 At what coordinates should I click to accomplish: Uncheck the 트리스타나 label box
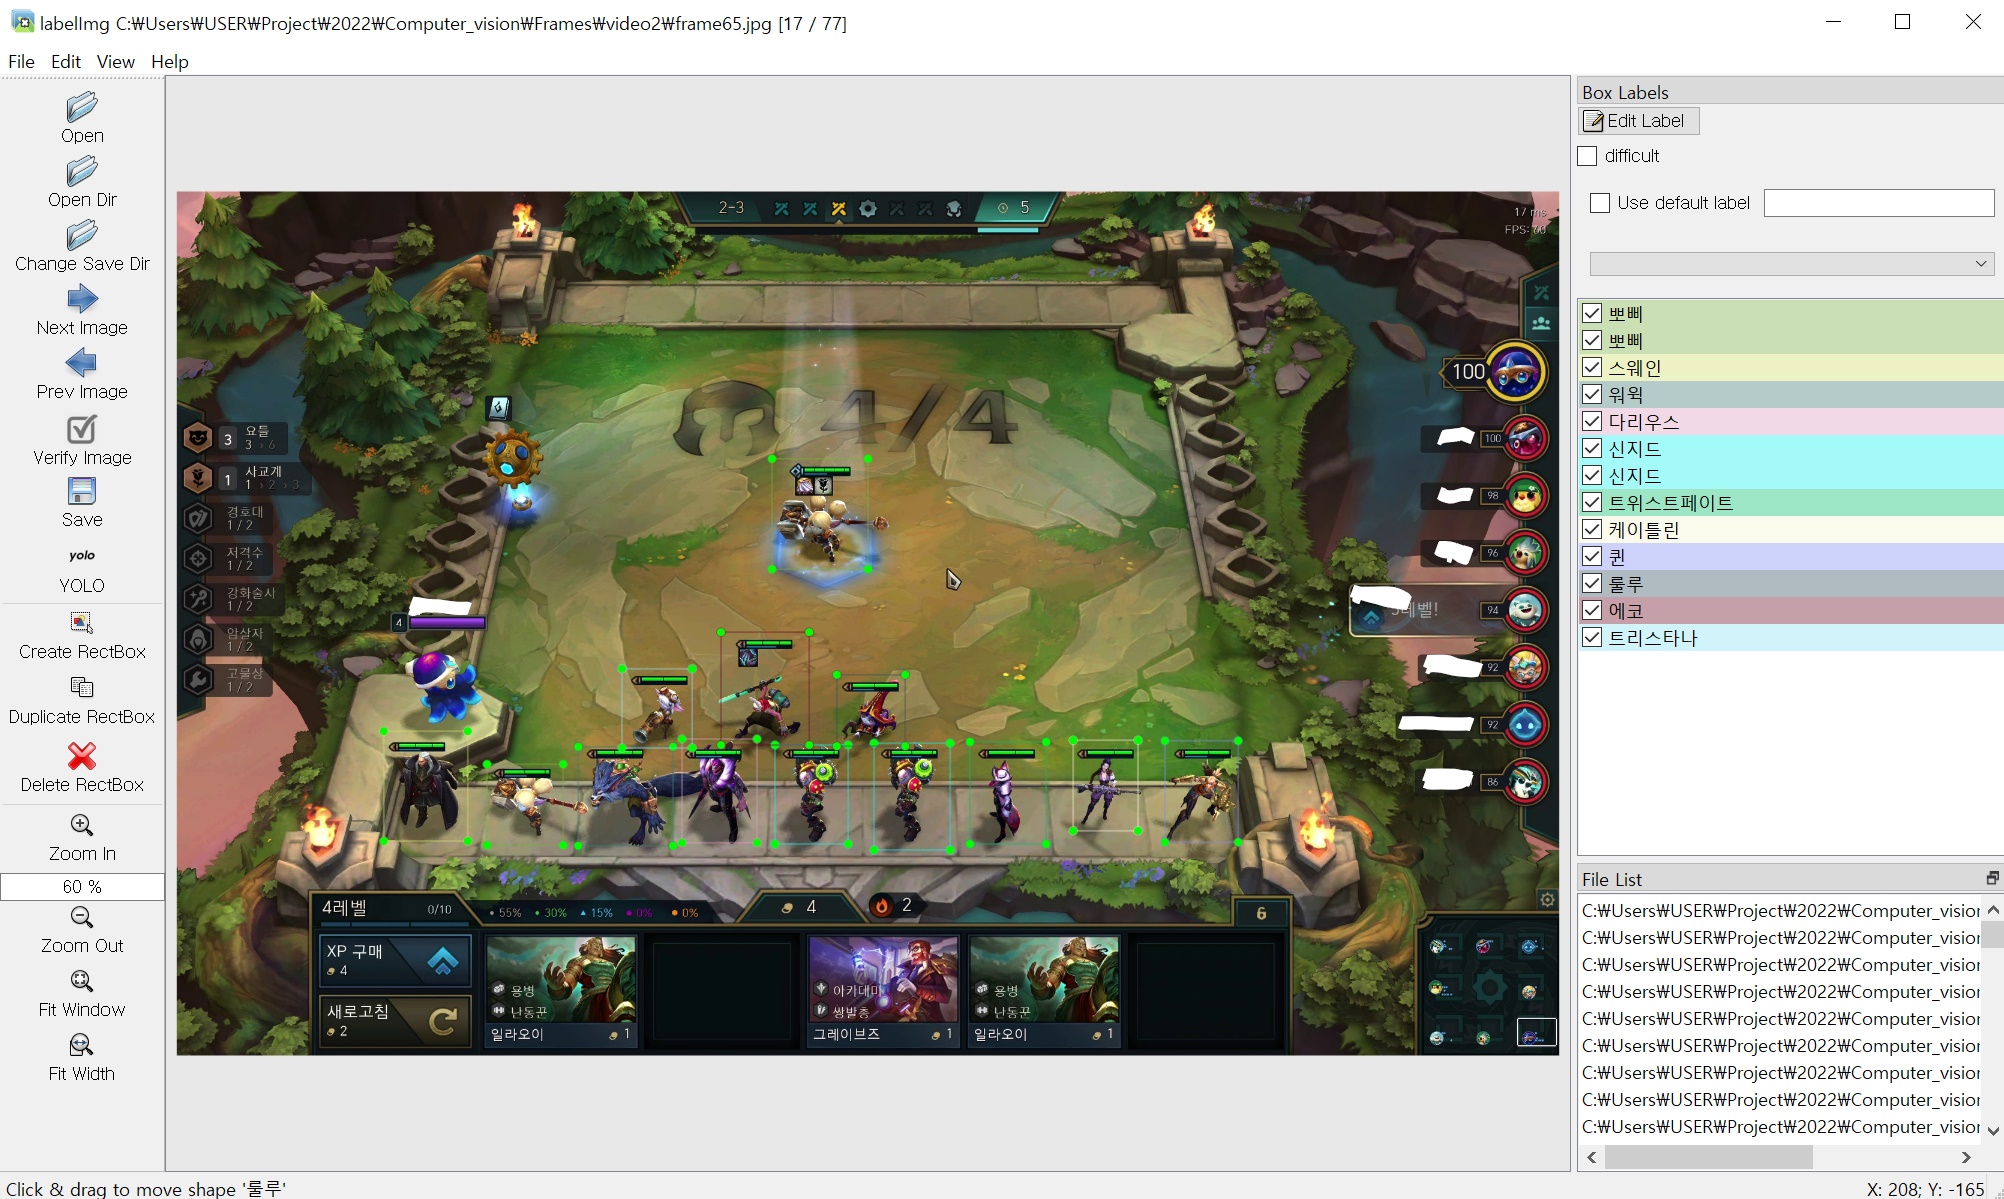(1592, 637)
